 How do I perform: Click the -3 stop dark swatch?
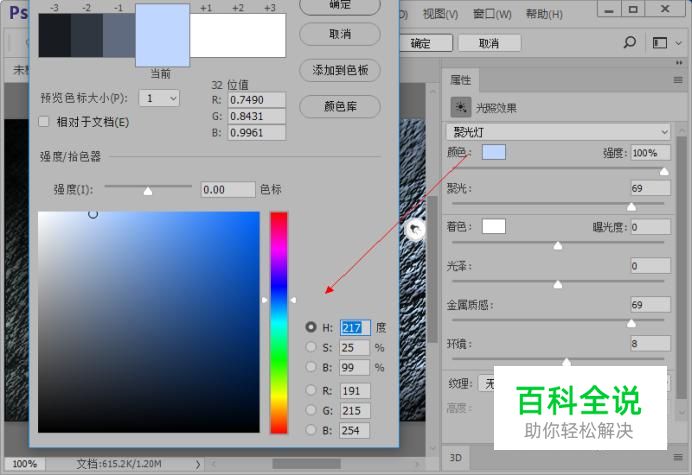click(x=55, y=35)
